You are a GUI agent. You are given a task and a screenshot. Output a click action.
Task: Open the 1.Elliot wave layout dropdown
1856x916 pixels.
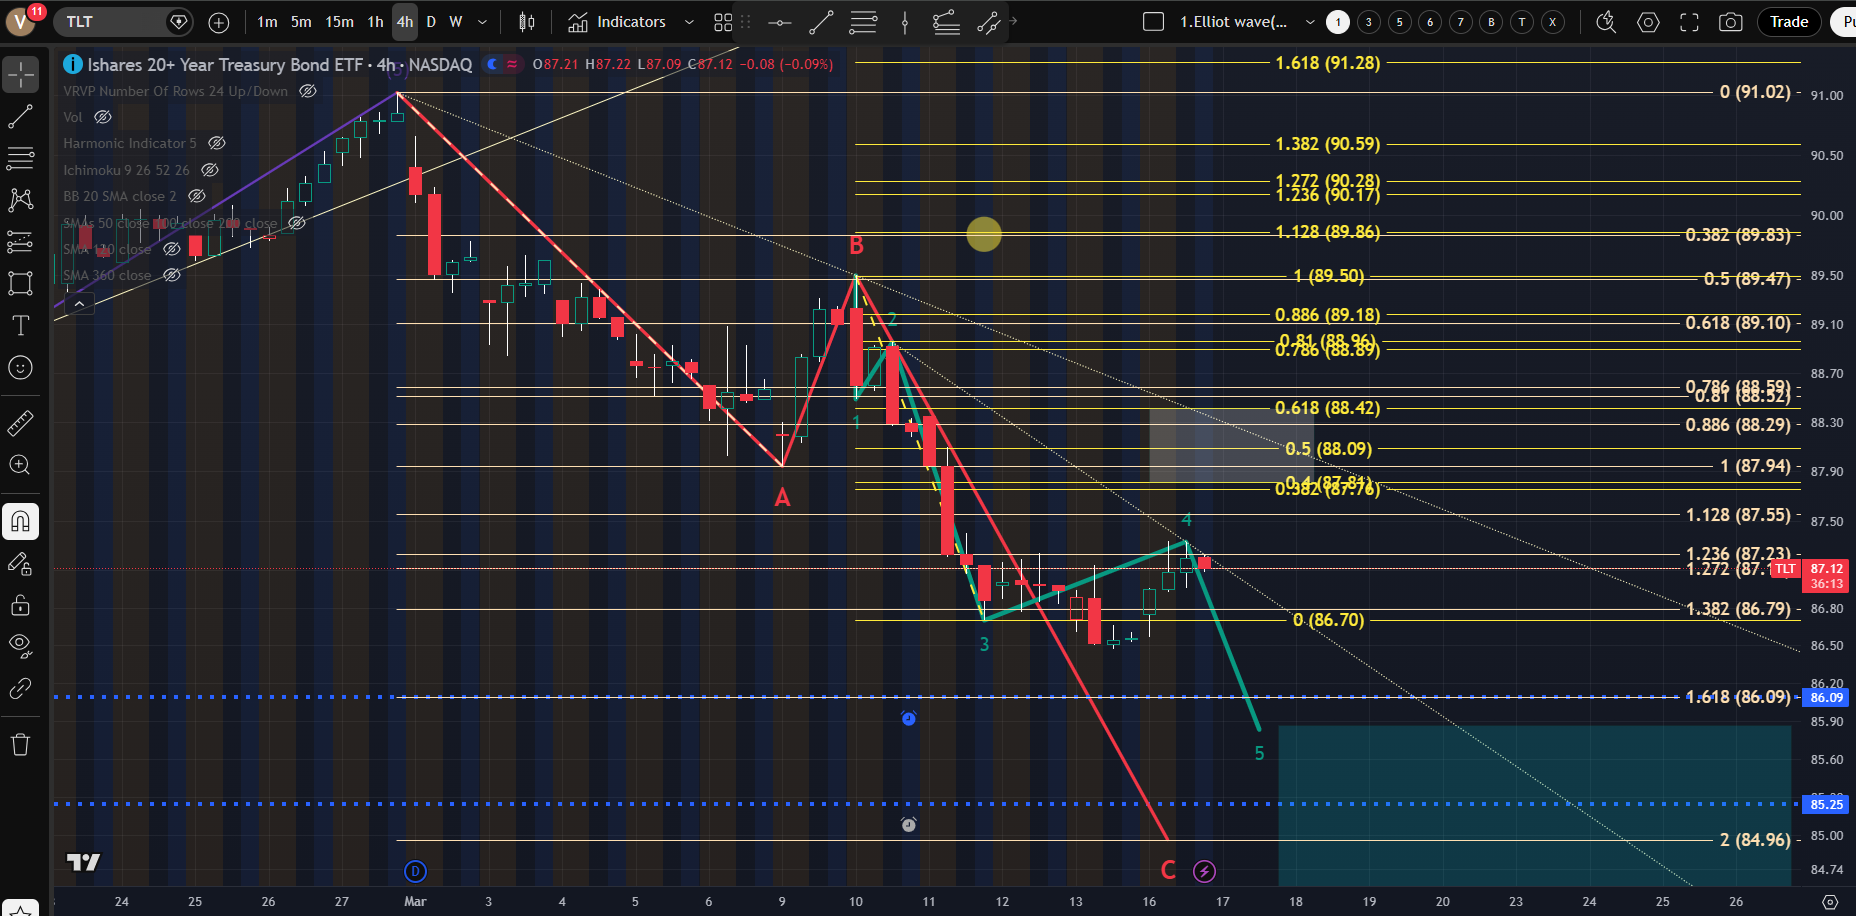click(1233, 22)
